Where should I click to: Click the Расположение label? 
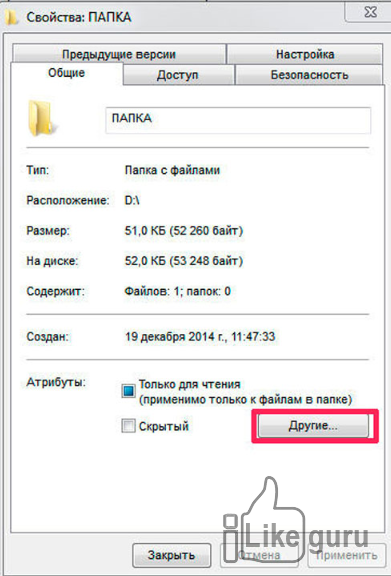pos(68,201)
